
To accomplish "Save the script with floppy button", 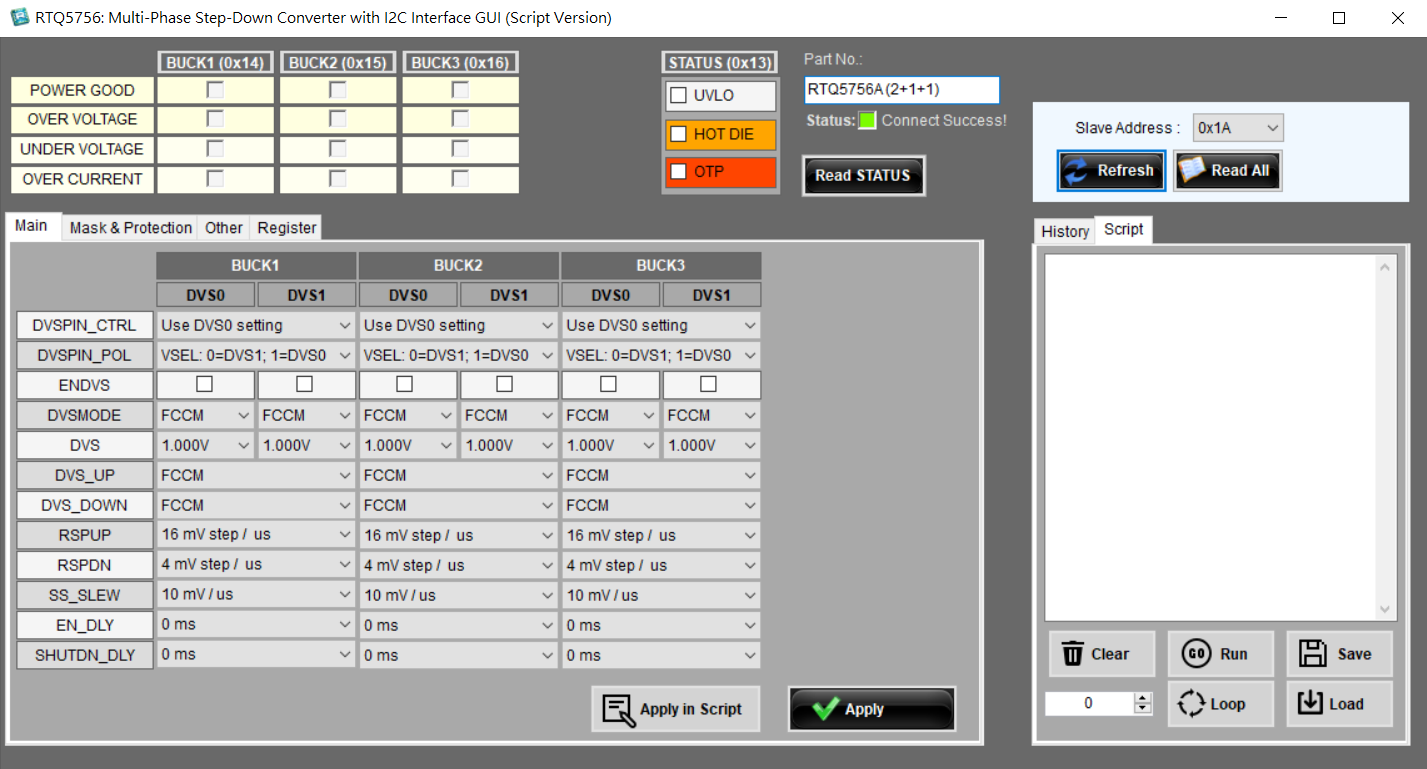I will tap(1339, 654).
